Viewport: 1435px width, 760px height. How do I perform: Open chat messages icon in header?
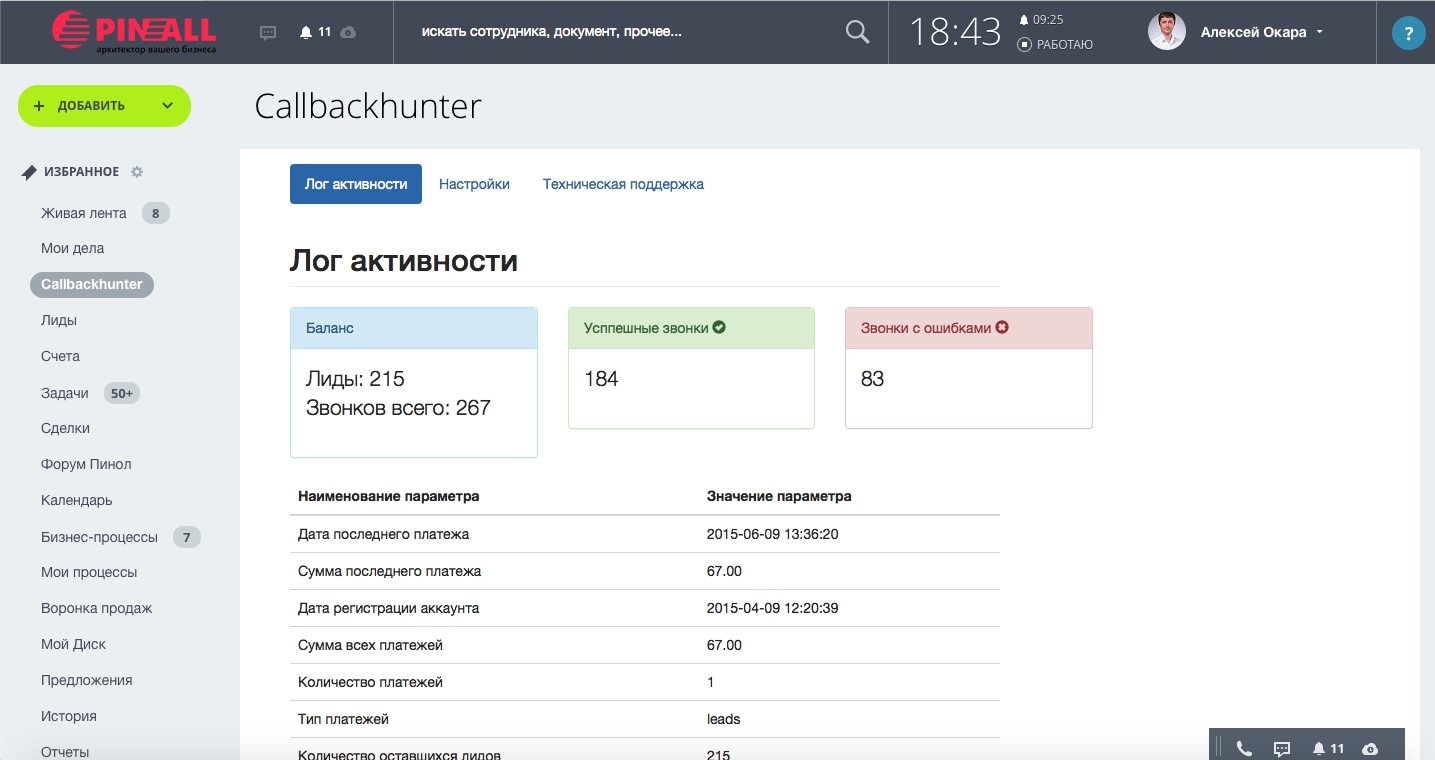[x=268, y=32]
